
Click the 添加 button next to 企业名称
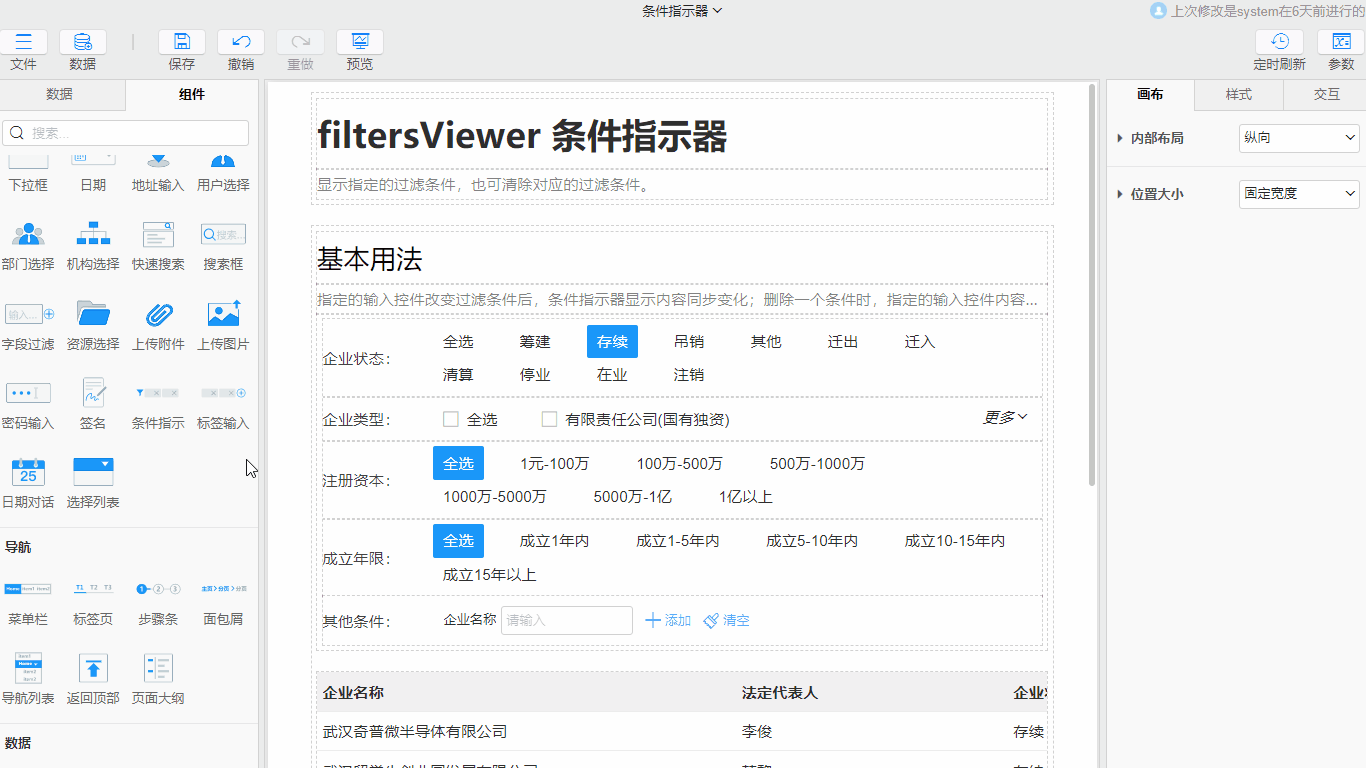(668, 621)
